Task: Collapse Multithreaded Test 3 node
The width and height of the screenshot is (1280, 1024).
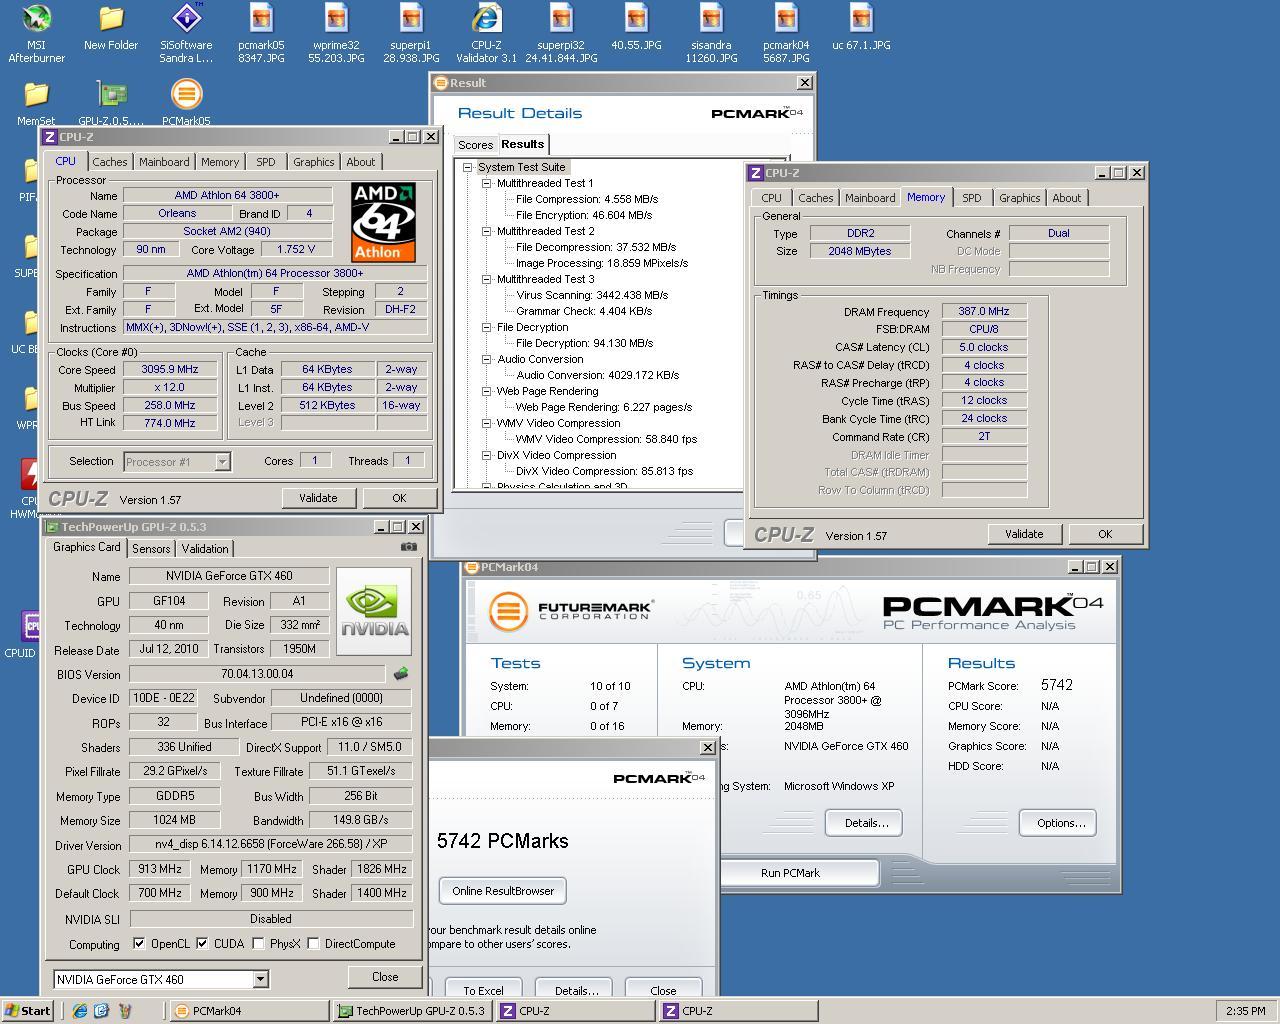Action: 486,279
